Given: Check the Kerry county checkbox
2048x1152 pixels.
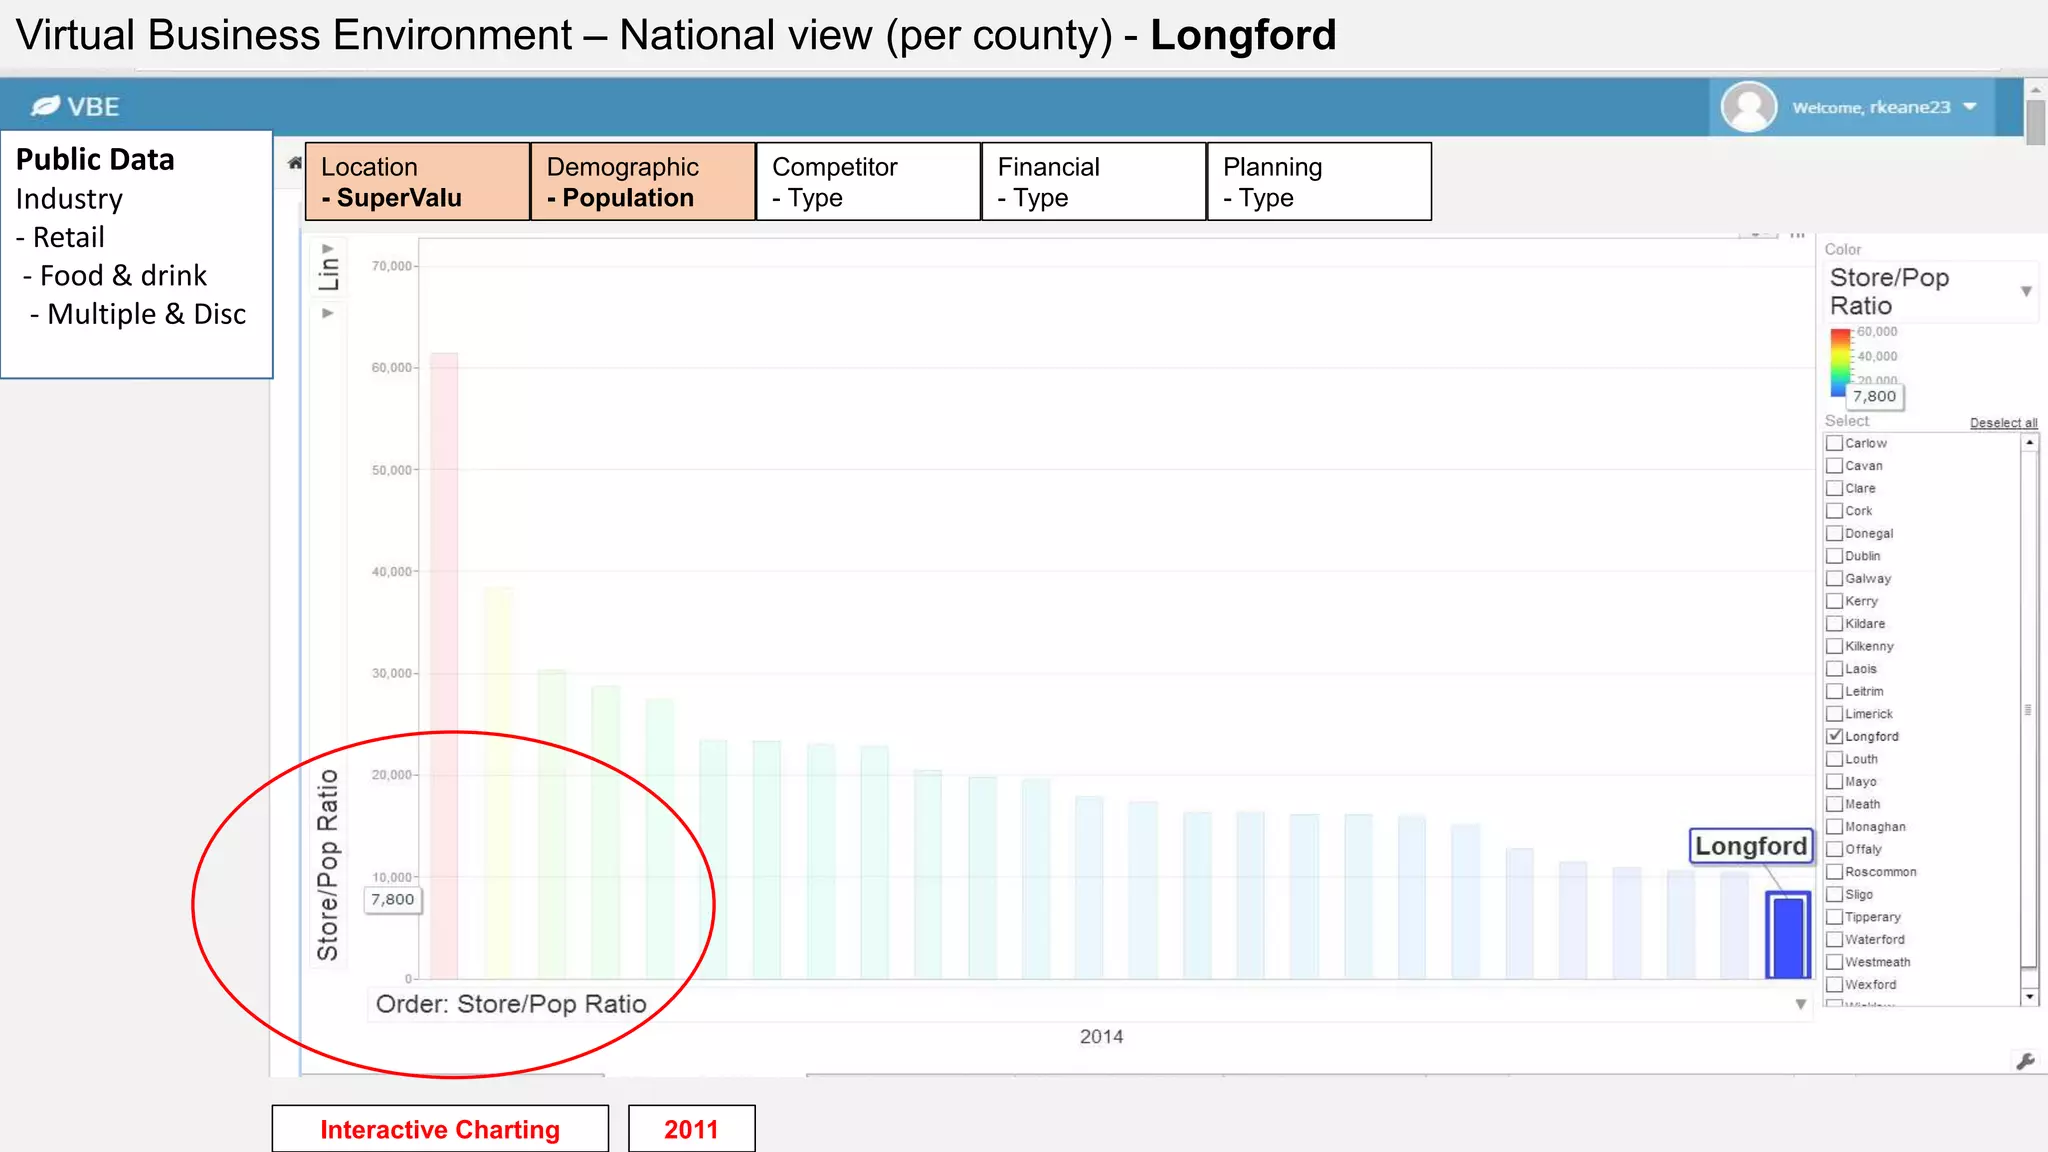Looking at the screenshot, I should (1834, 601).
